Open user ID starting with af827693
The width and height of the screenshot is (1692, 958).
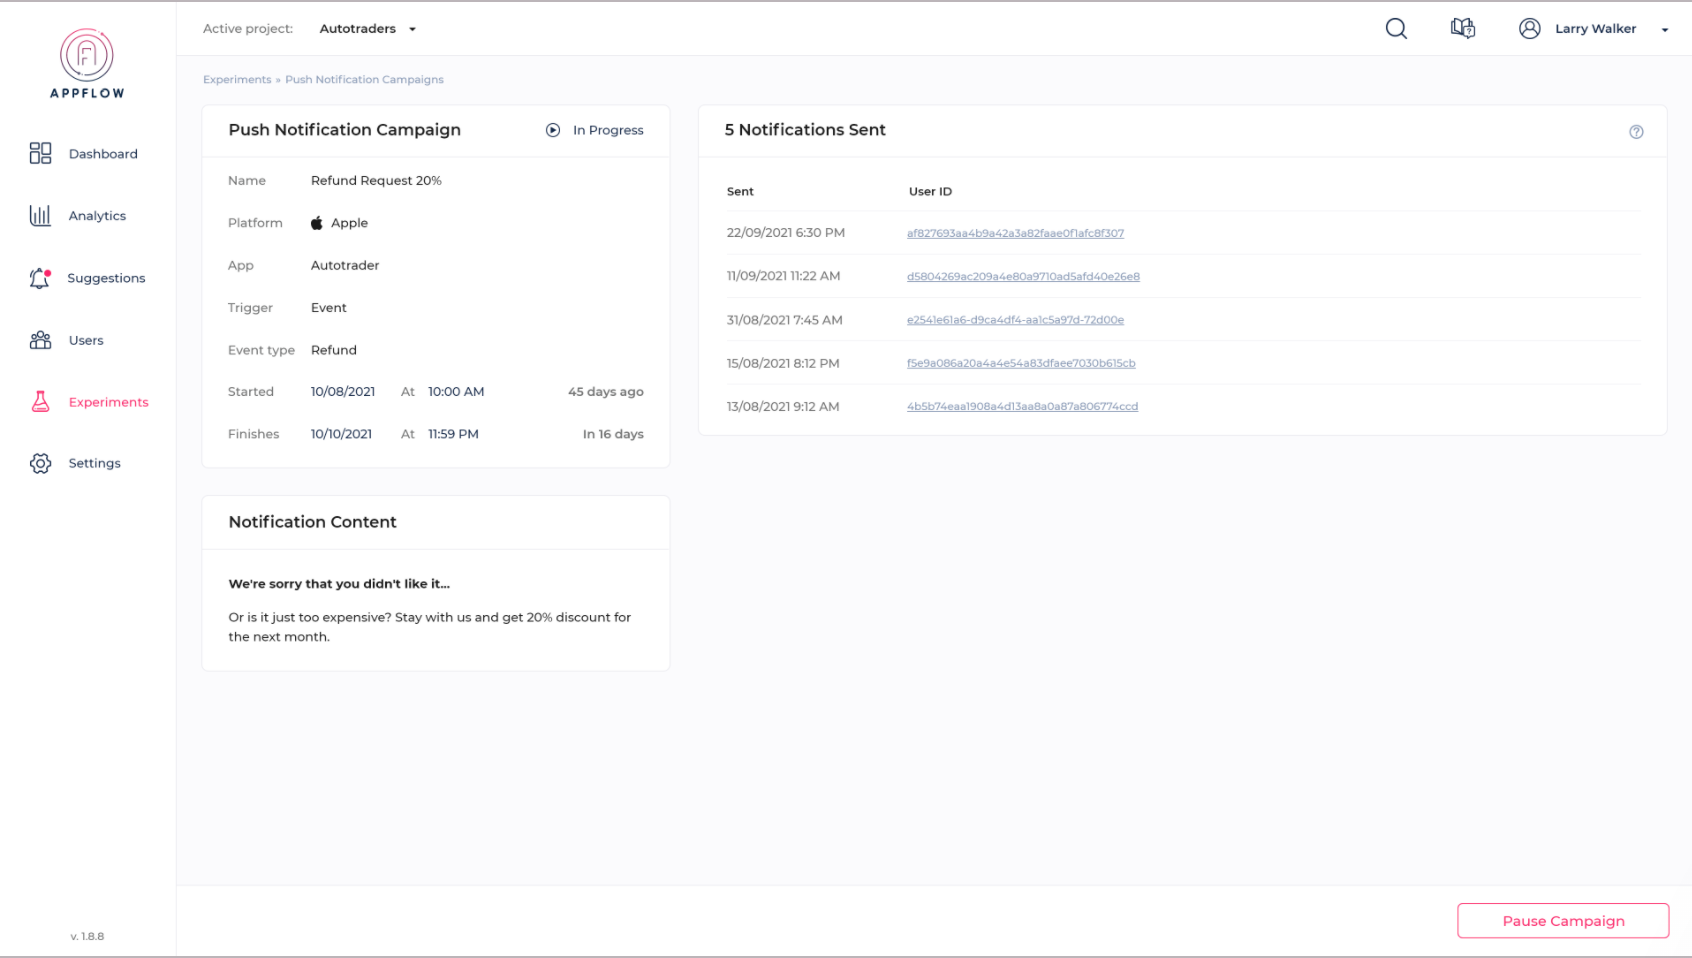tap(1015, 233)
